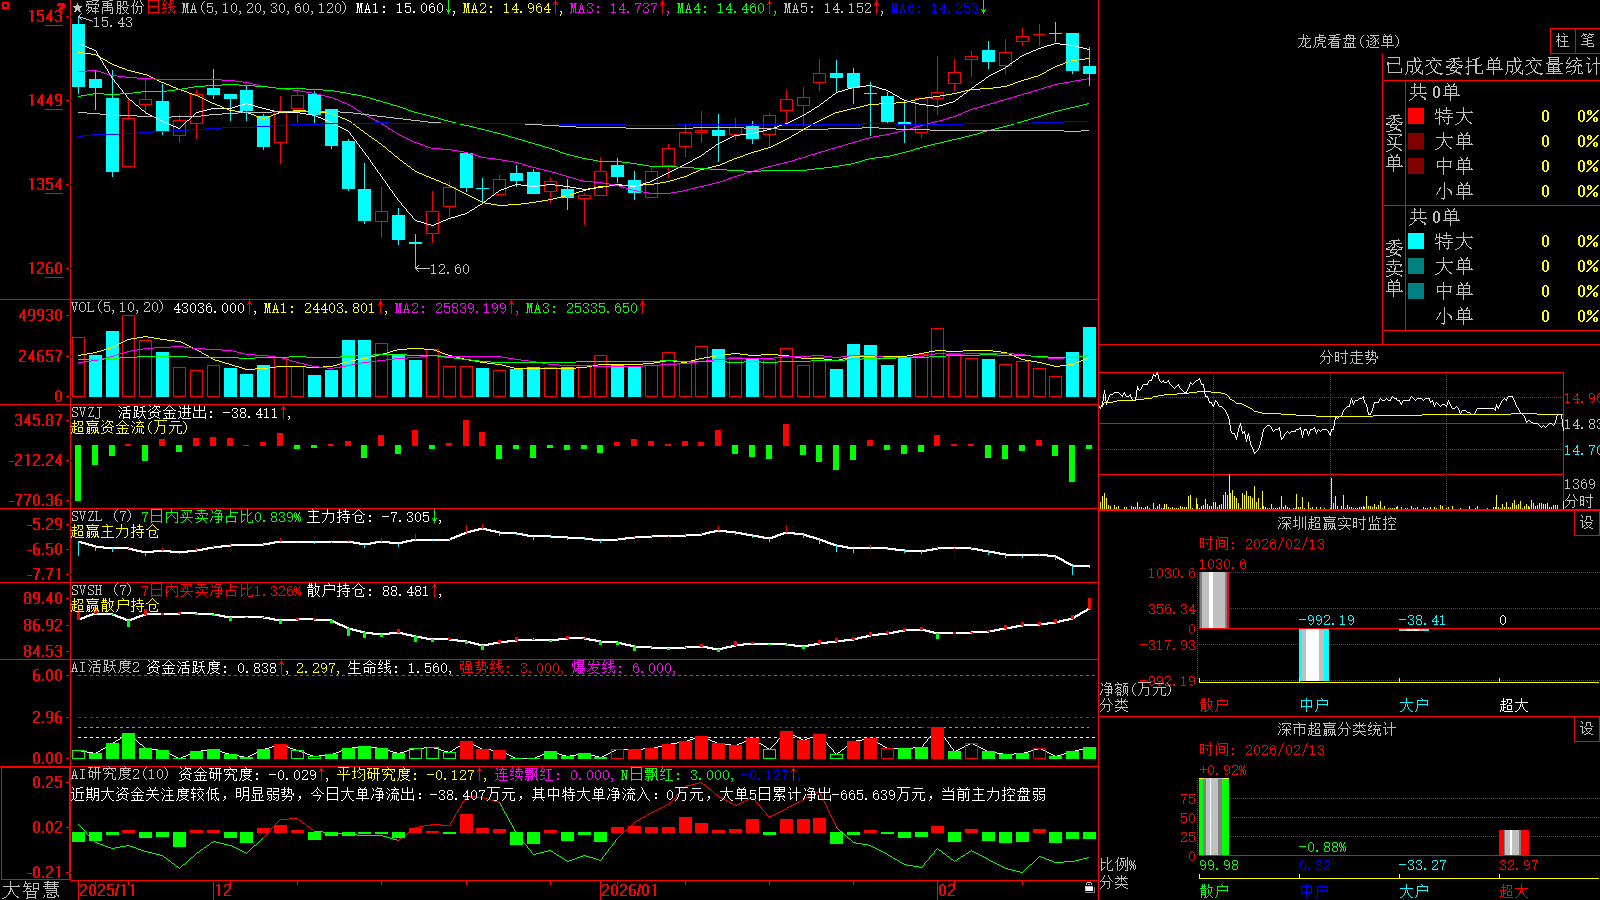Click the 散户持仓: 88.481 readout
Screen dimensions: 1600x900
(x=374, y=591)
